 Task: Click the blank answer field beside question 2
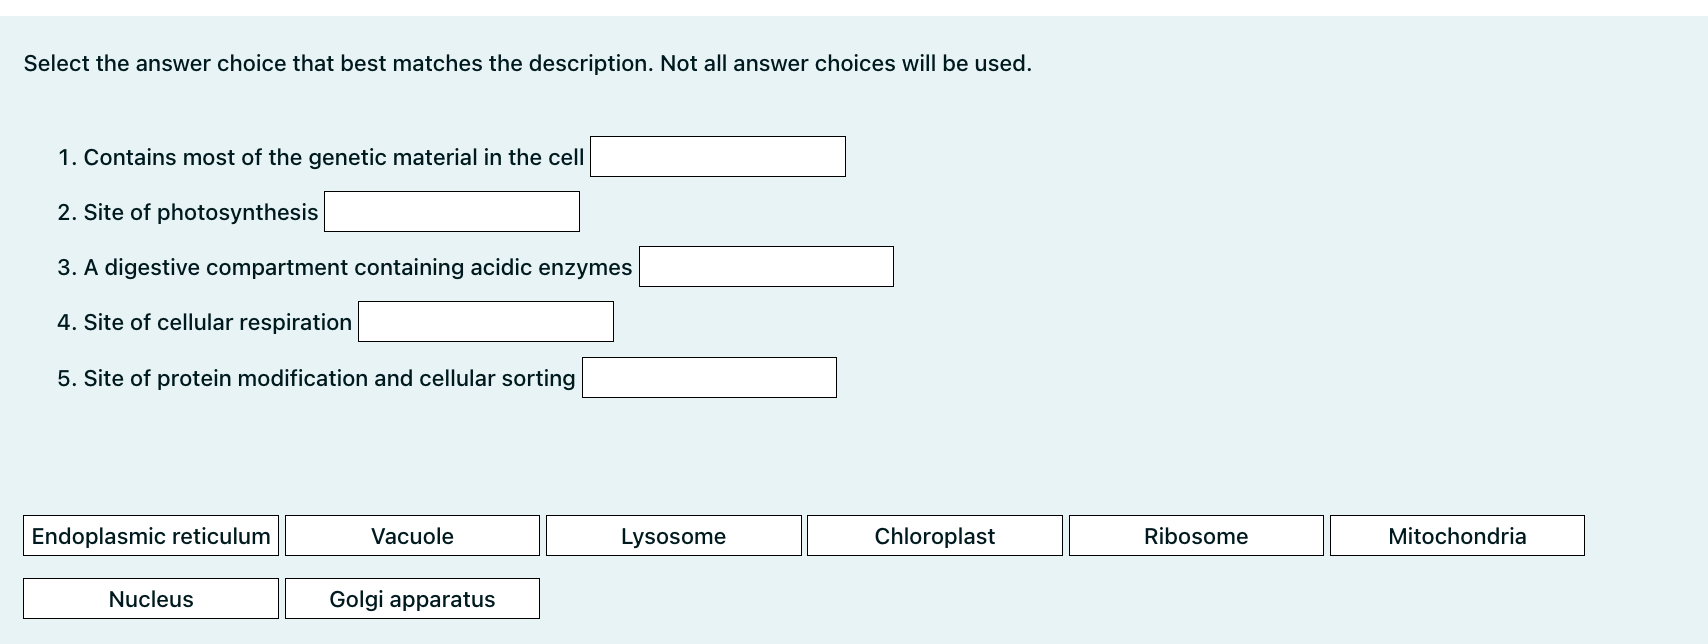tap(451, 211)
